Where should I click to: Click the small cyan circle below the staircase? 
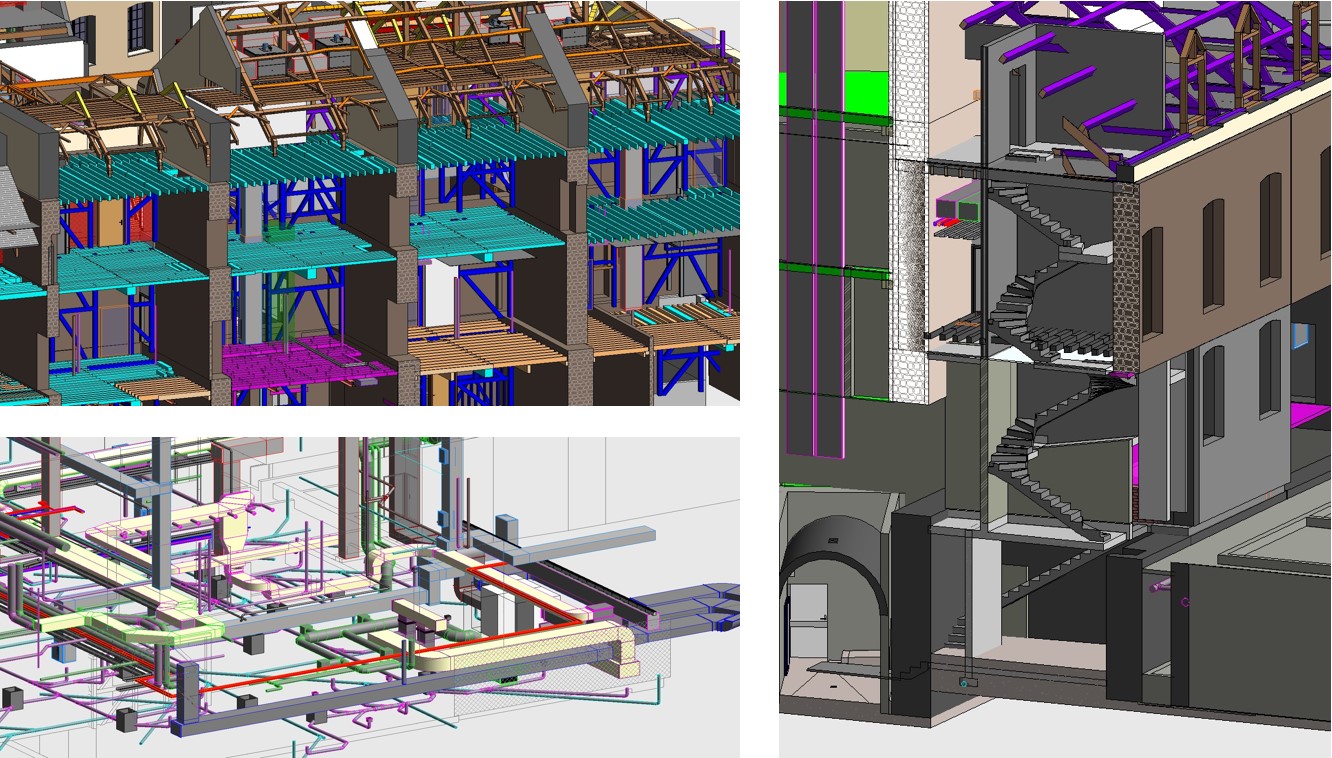(x=964, y=683)
